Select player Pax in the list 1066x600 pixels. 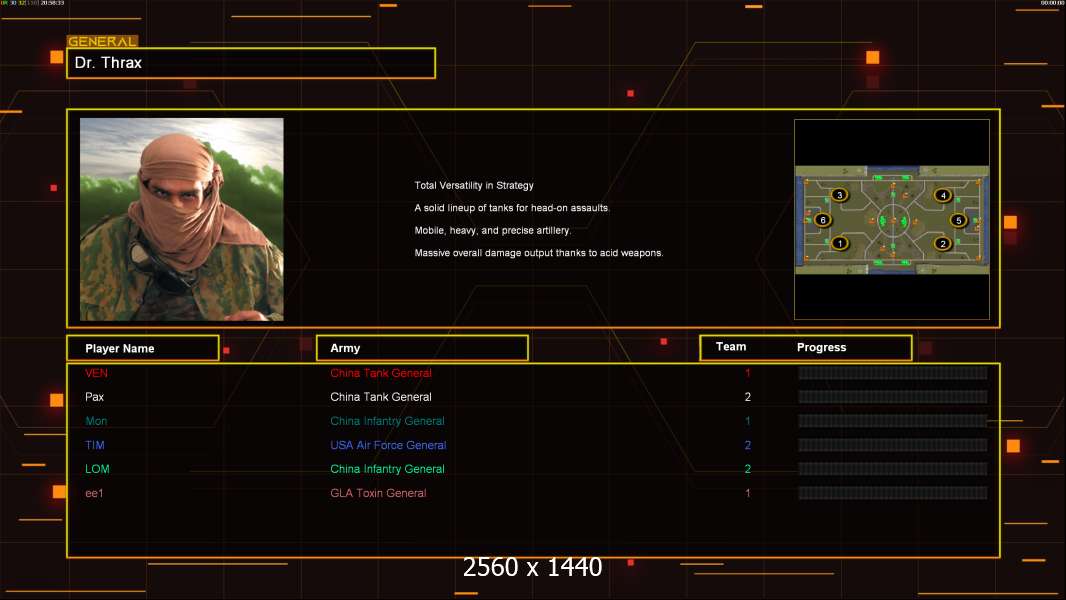(94, 397)
